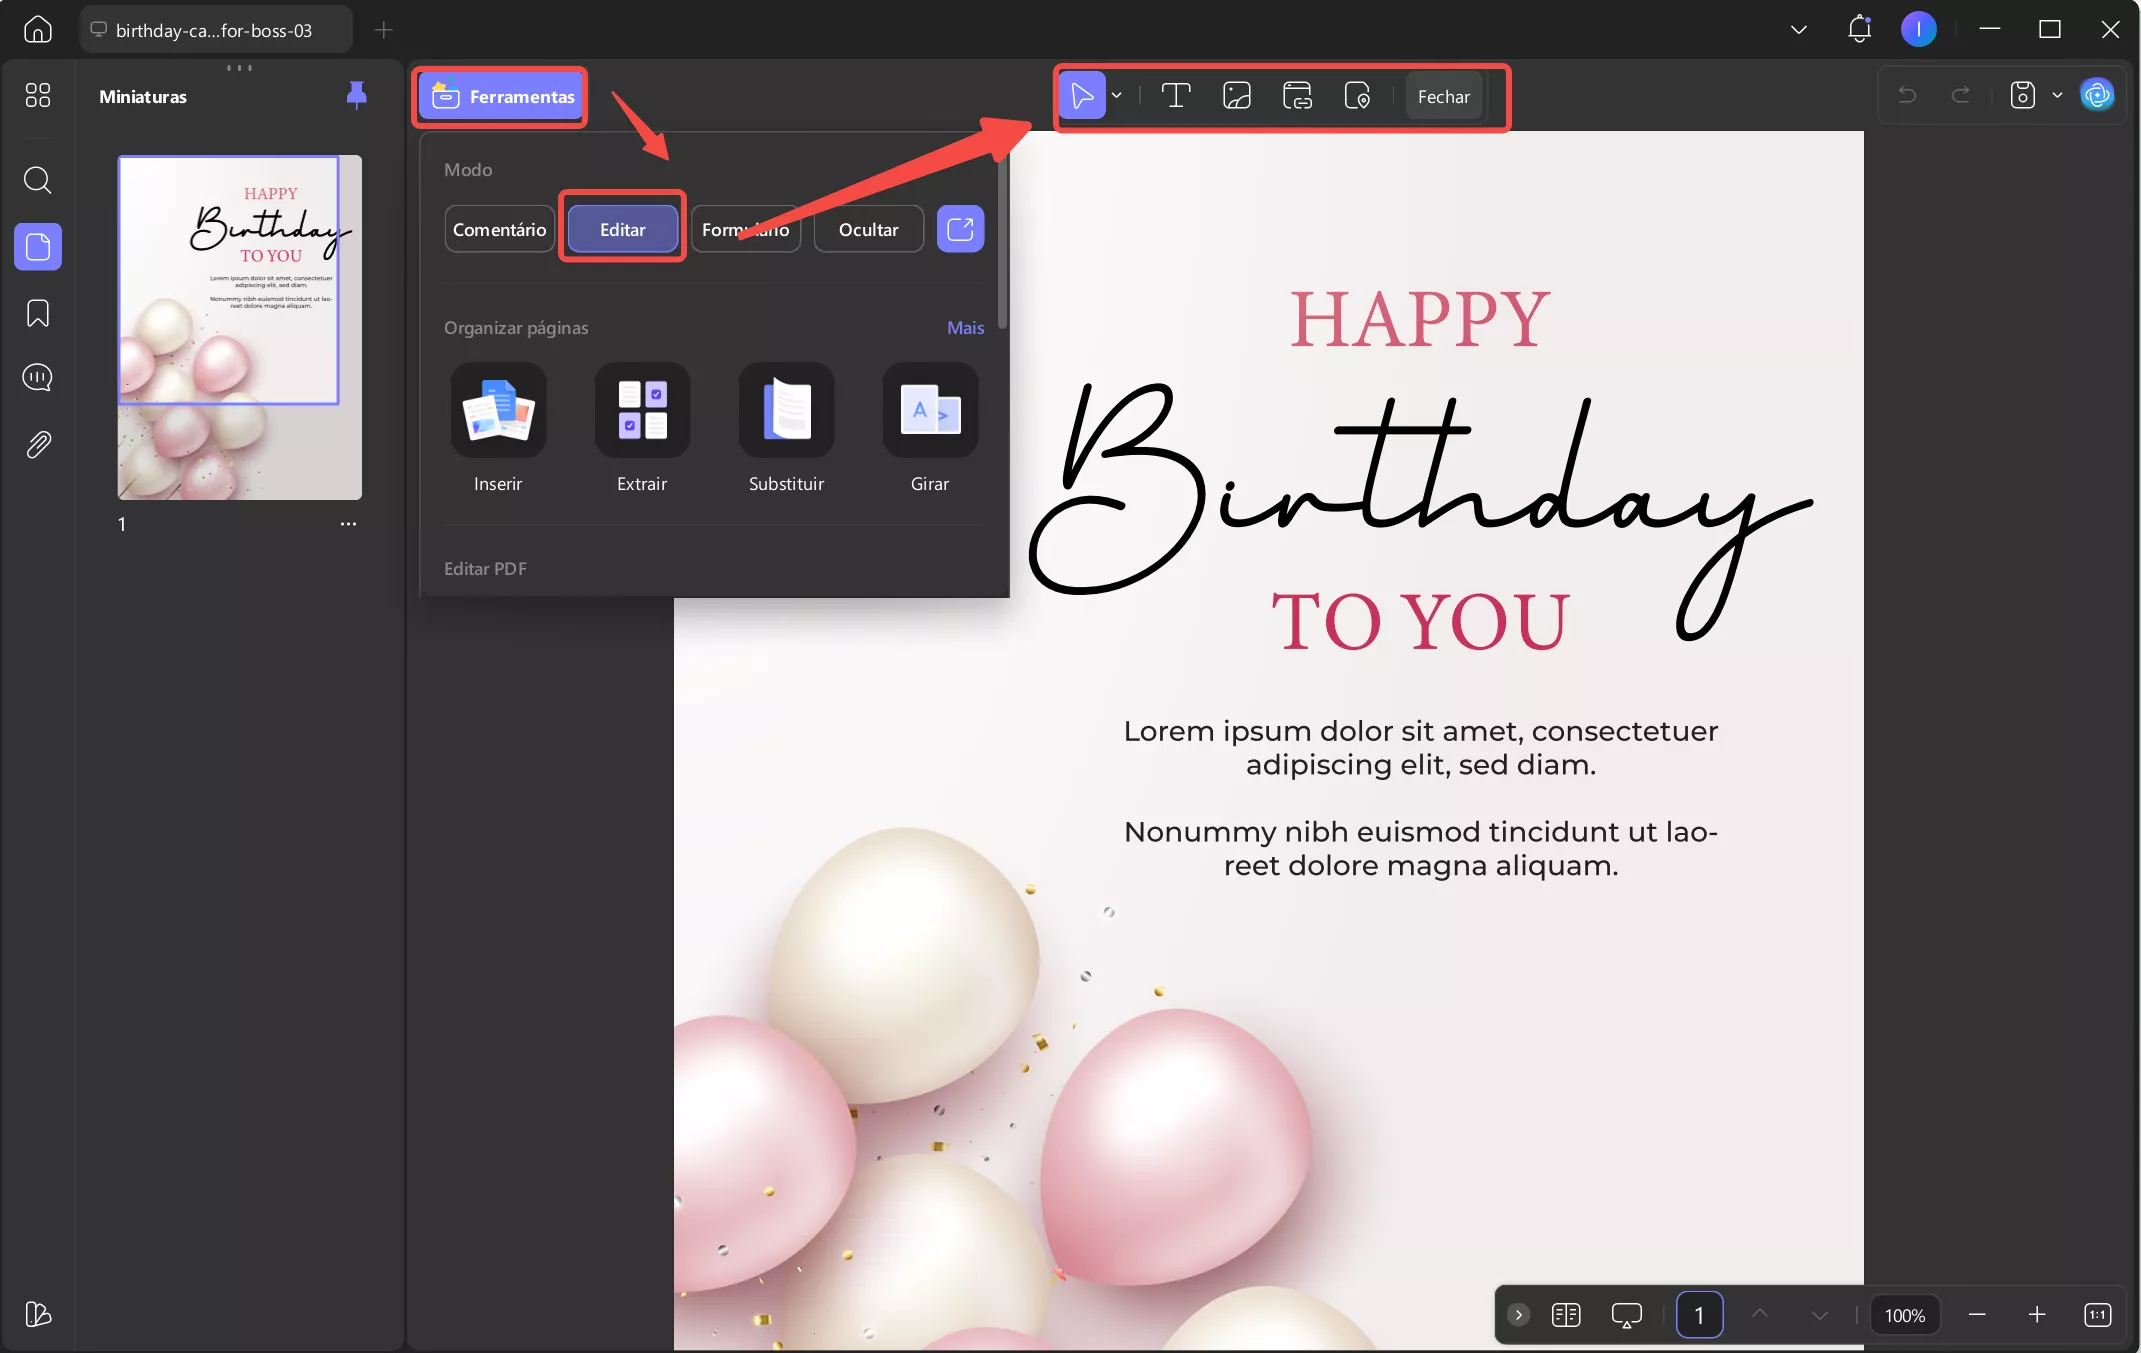Viewport: 2141px width, 1353px height.
Task: Switch to Editar mode
Action: tap(622, 229)
